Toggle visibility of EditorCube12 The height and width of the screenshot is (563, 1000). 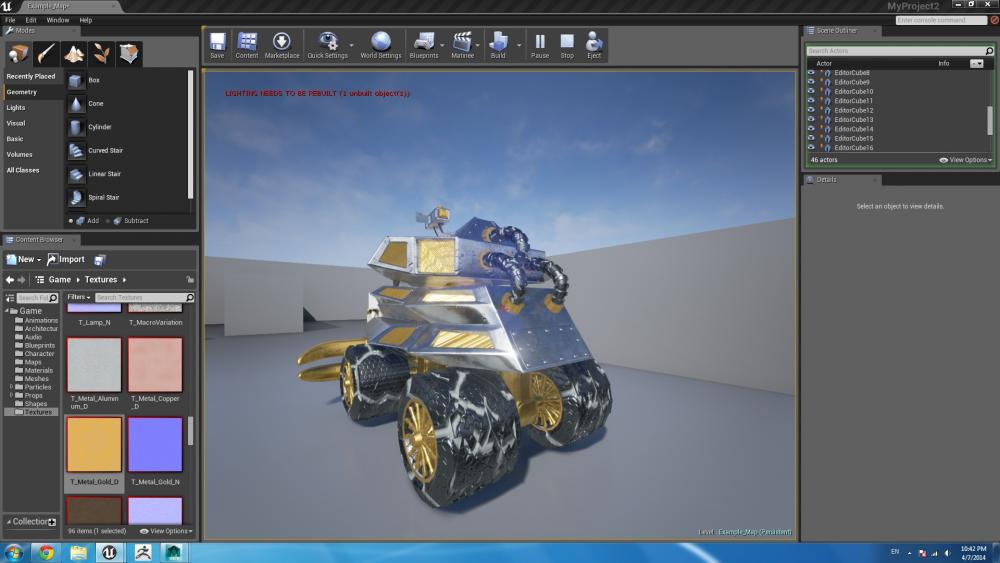point(811,110)
